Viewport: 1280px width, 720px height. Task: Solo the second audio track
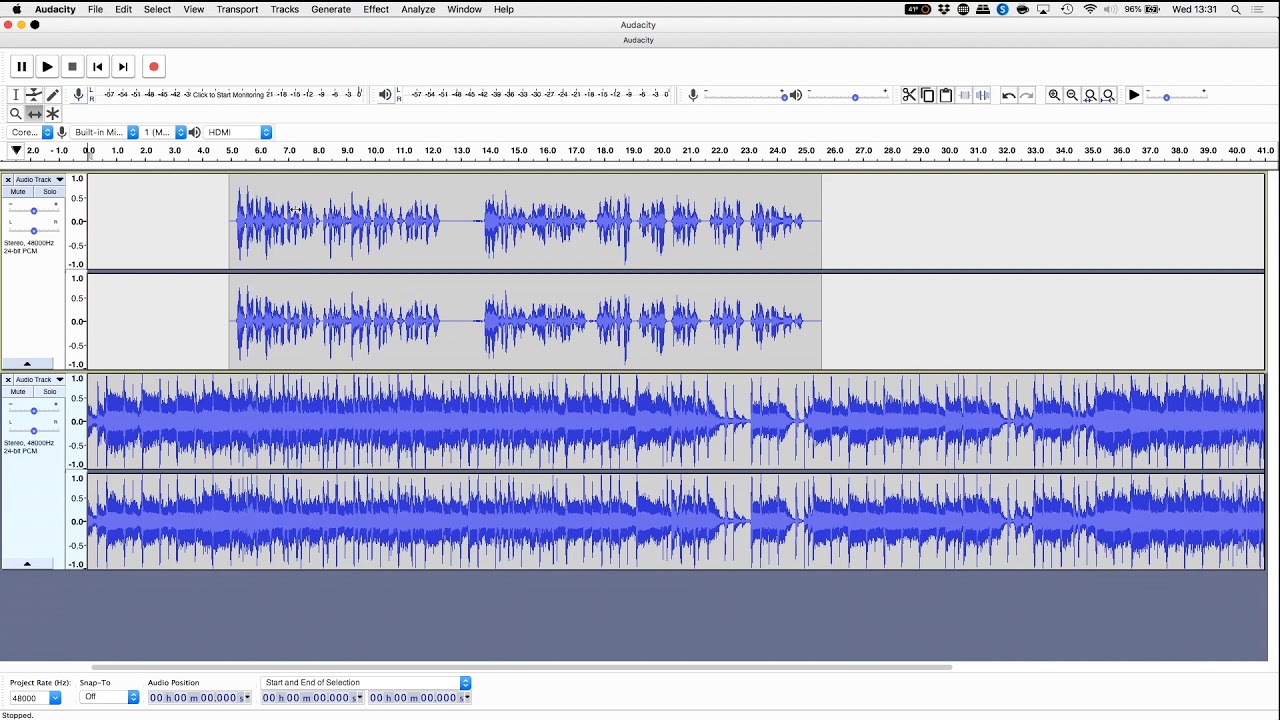pos(49,392)
